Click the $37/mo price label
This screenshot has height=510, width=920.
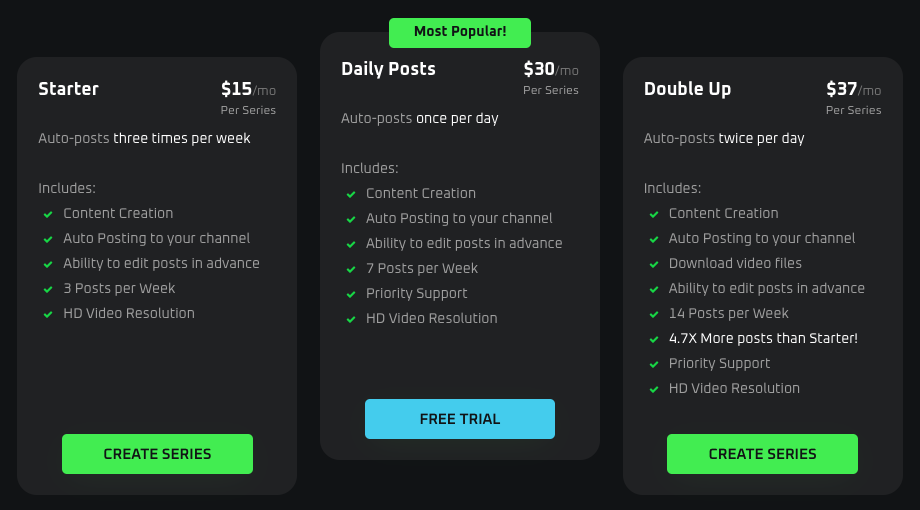853,89
